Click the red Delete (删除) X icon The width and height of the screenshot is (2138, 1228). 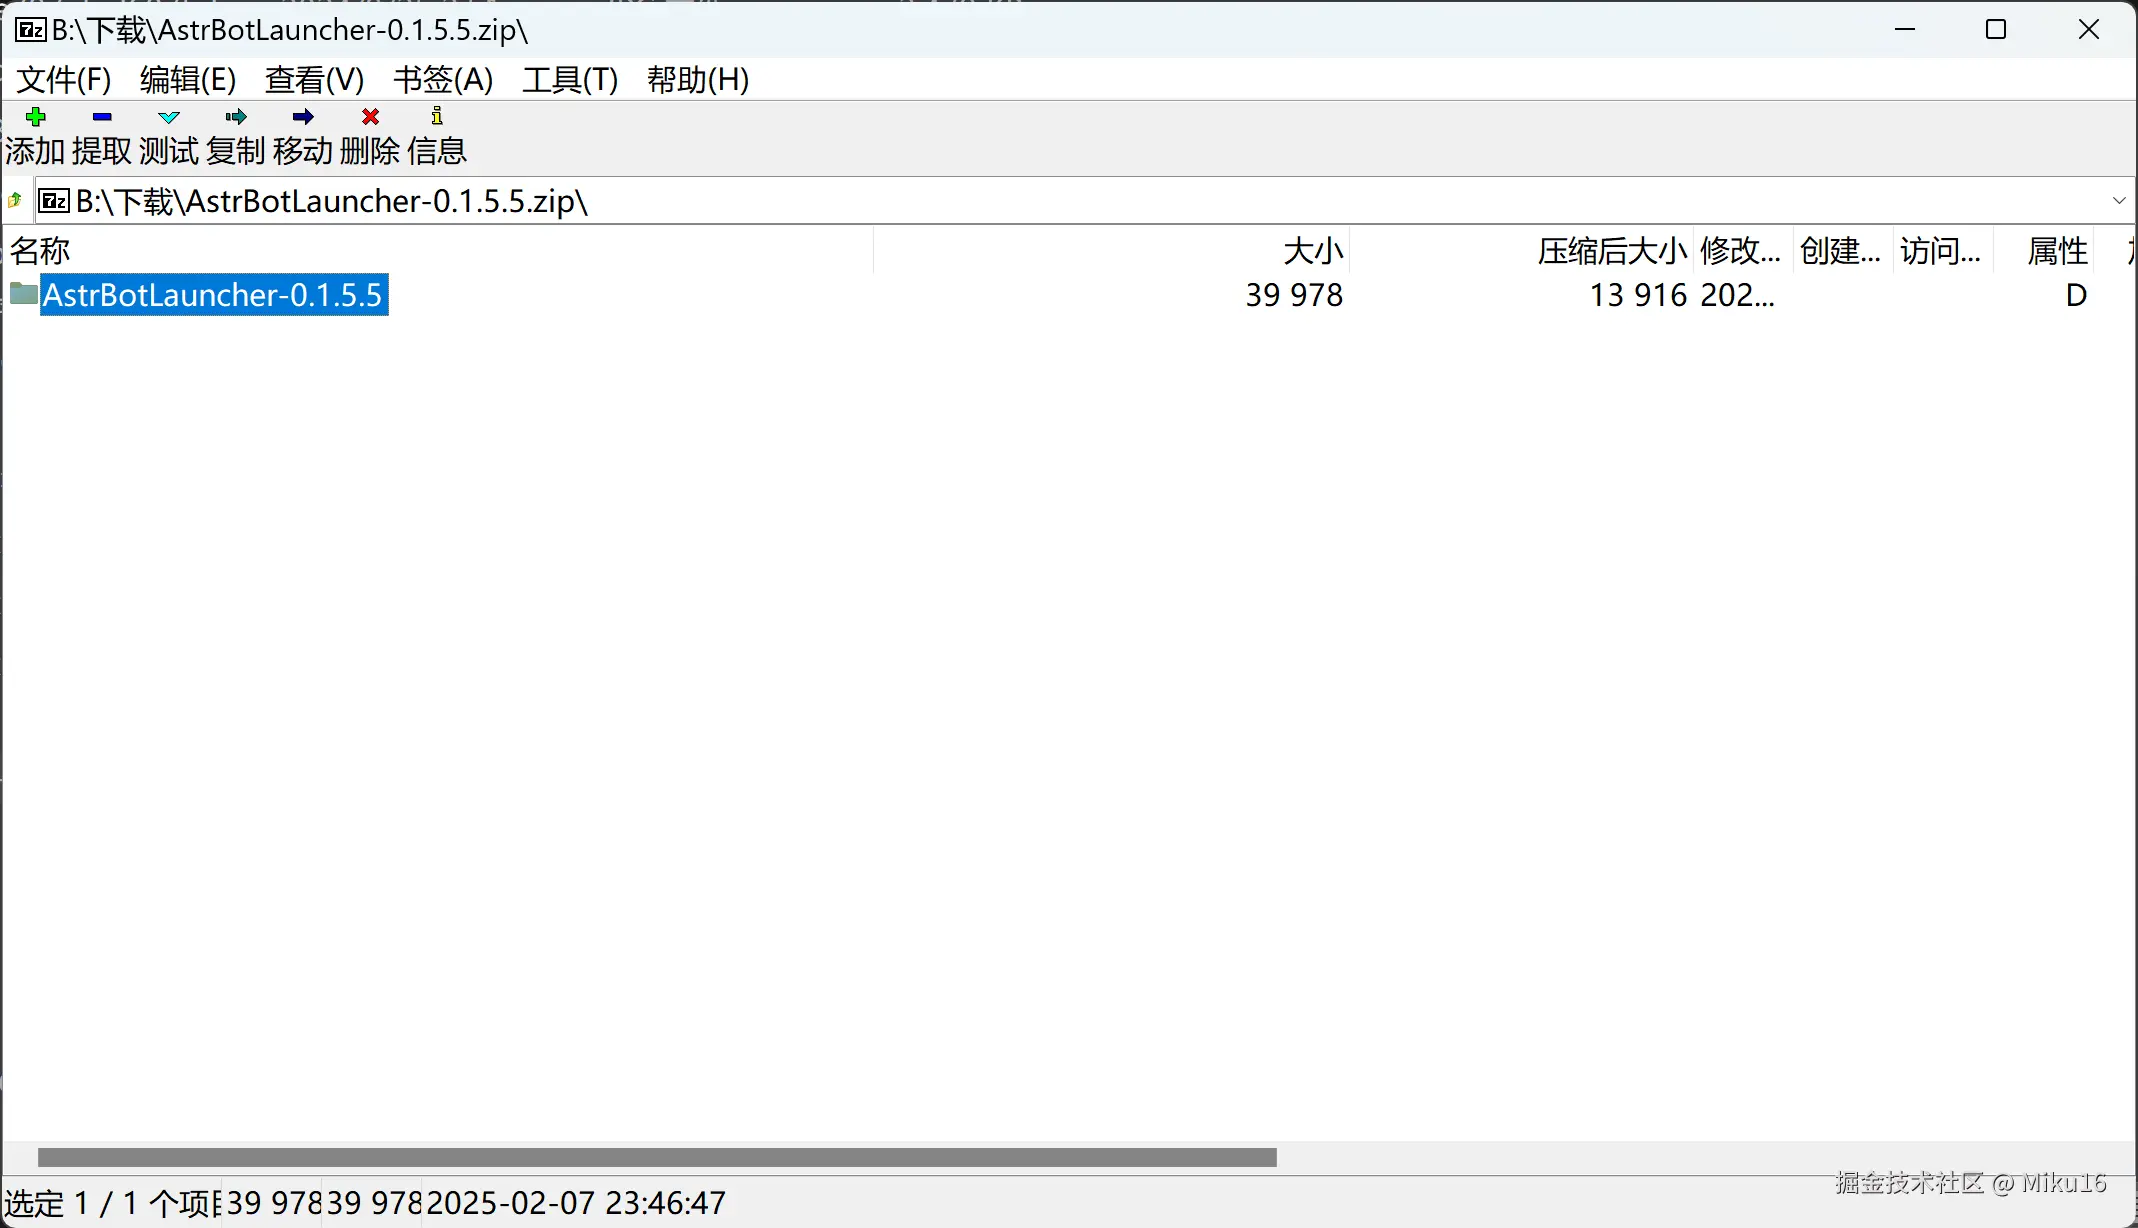point(370,117)
